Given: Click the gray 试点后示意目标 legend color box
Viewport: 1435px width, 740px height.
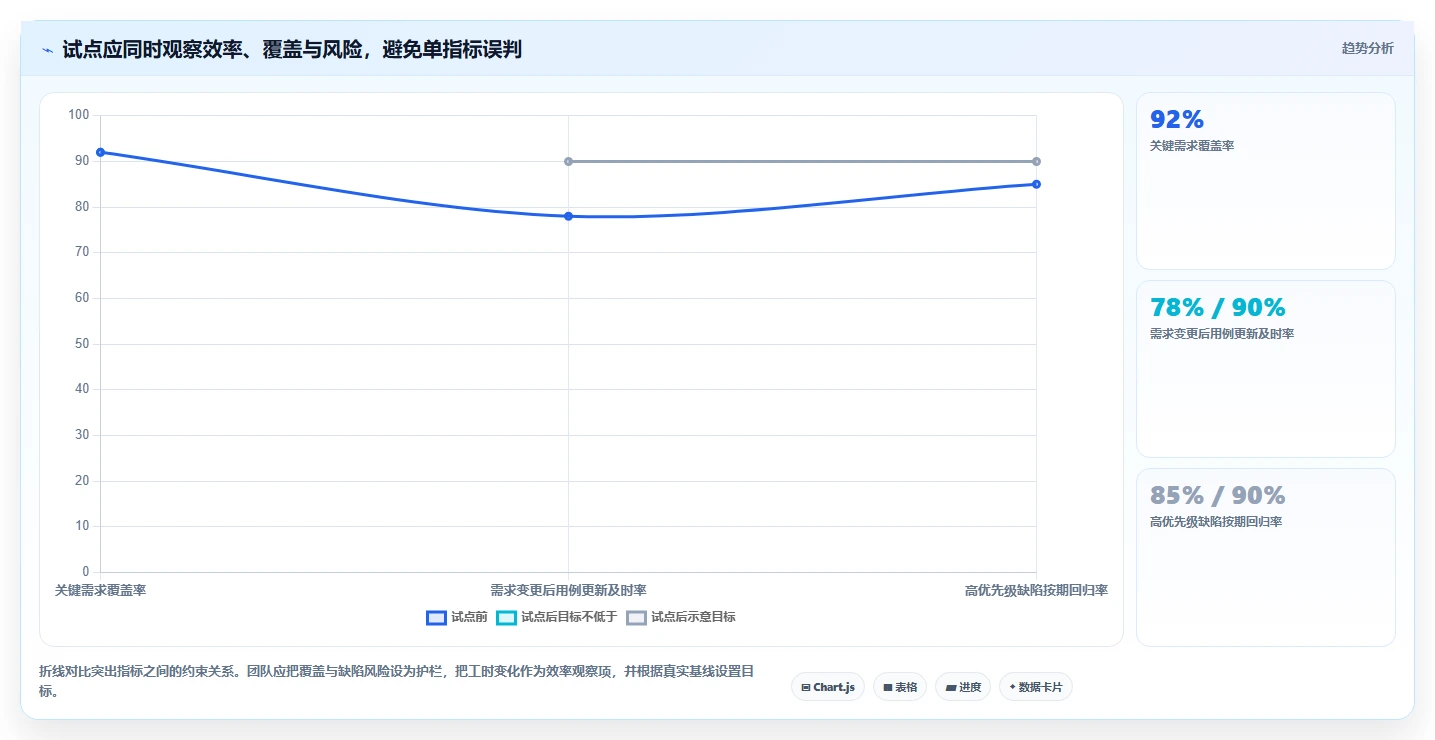Looking at the screenshot, I should pos(636,618).
